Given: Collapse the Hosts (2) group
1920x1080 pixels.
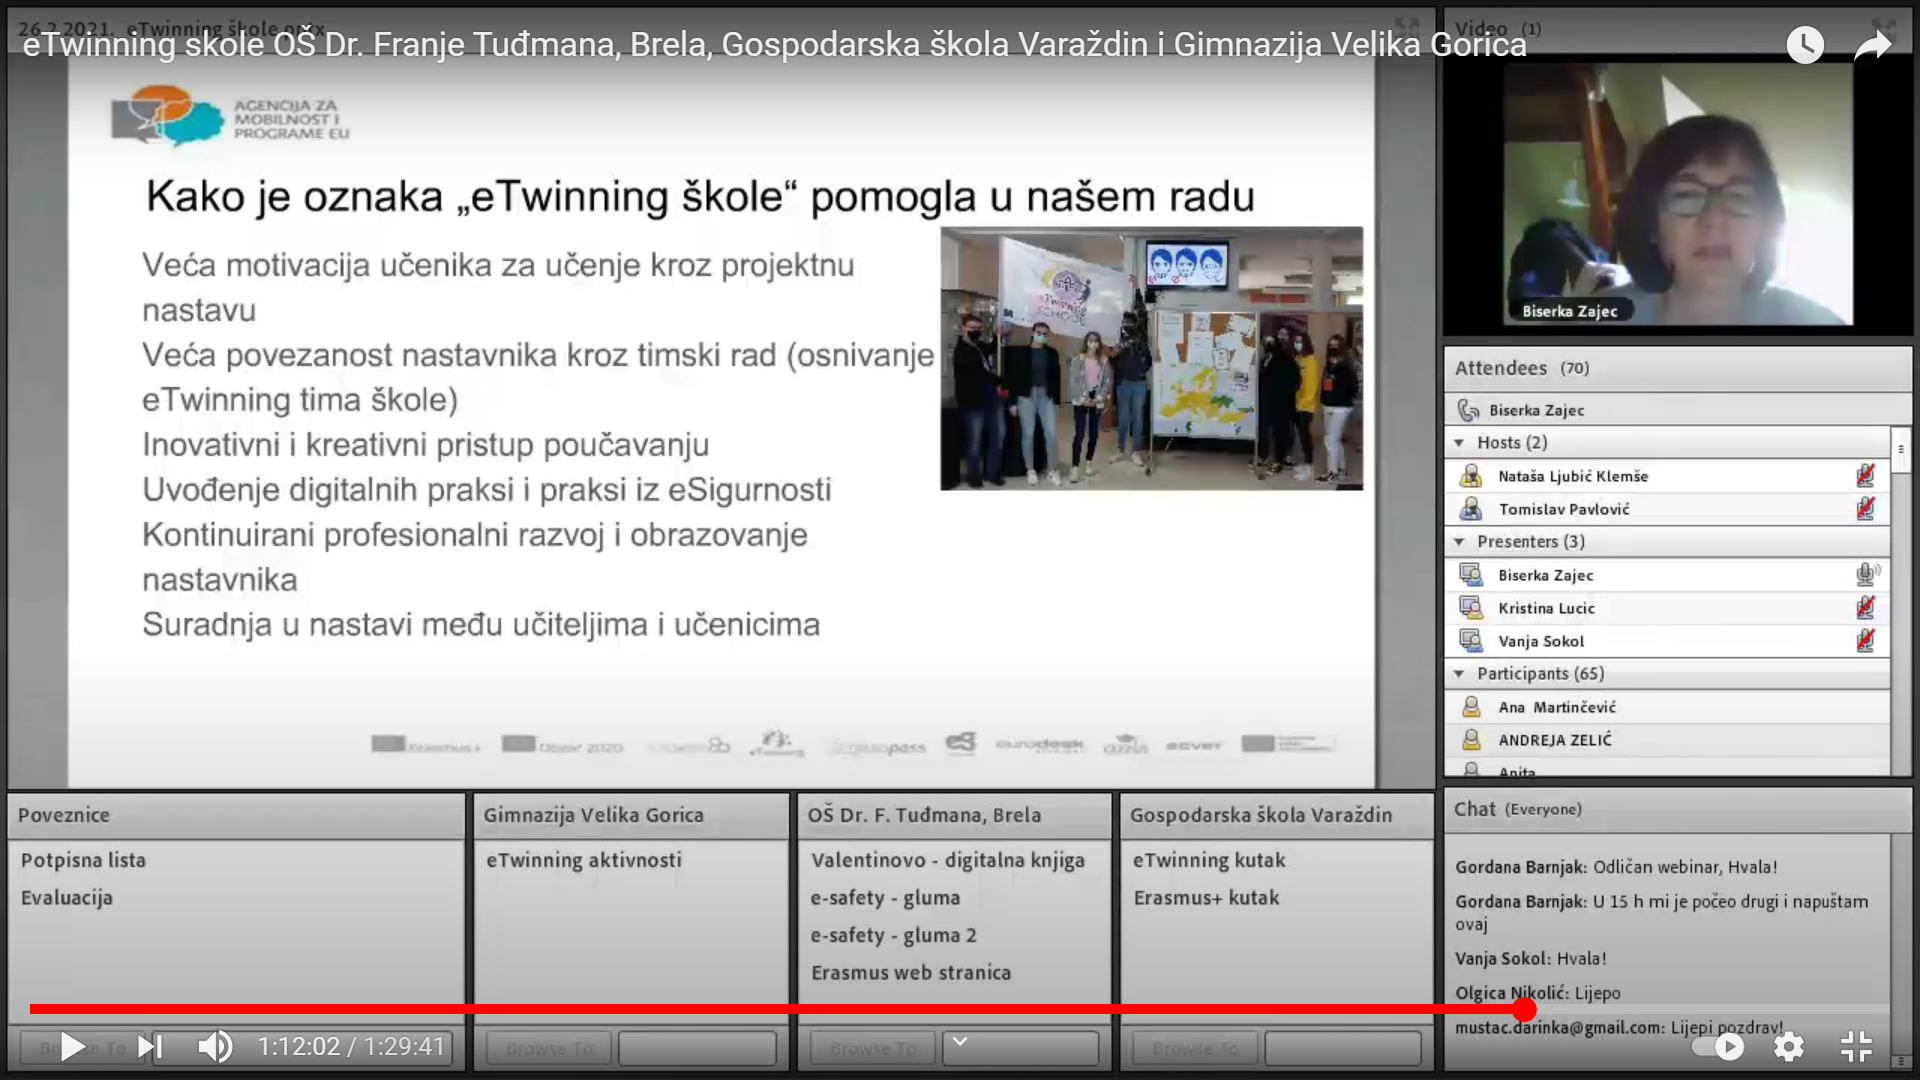Looking at the screenshot, I should 1459,442.
